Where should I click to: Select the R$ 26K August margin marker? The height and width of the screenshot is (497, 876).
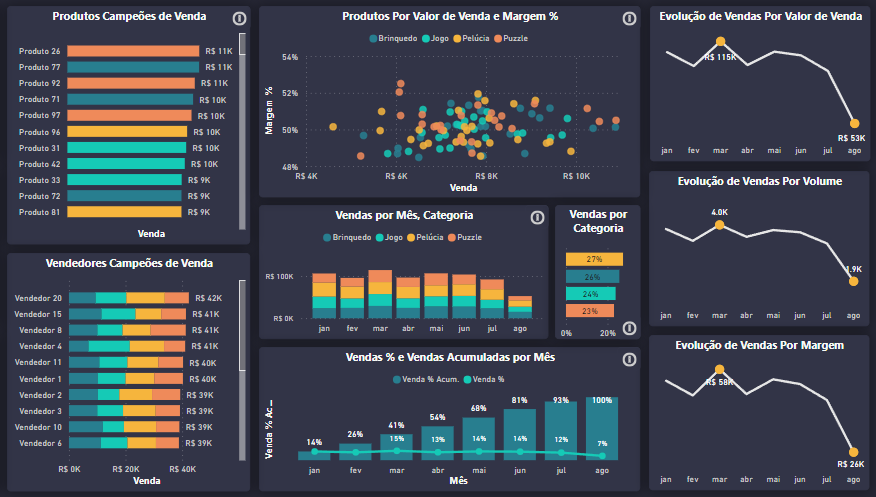pos(853,452)
